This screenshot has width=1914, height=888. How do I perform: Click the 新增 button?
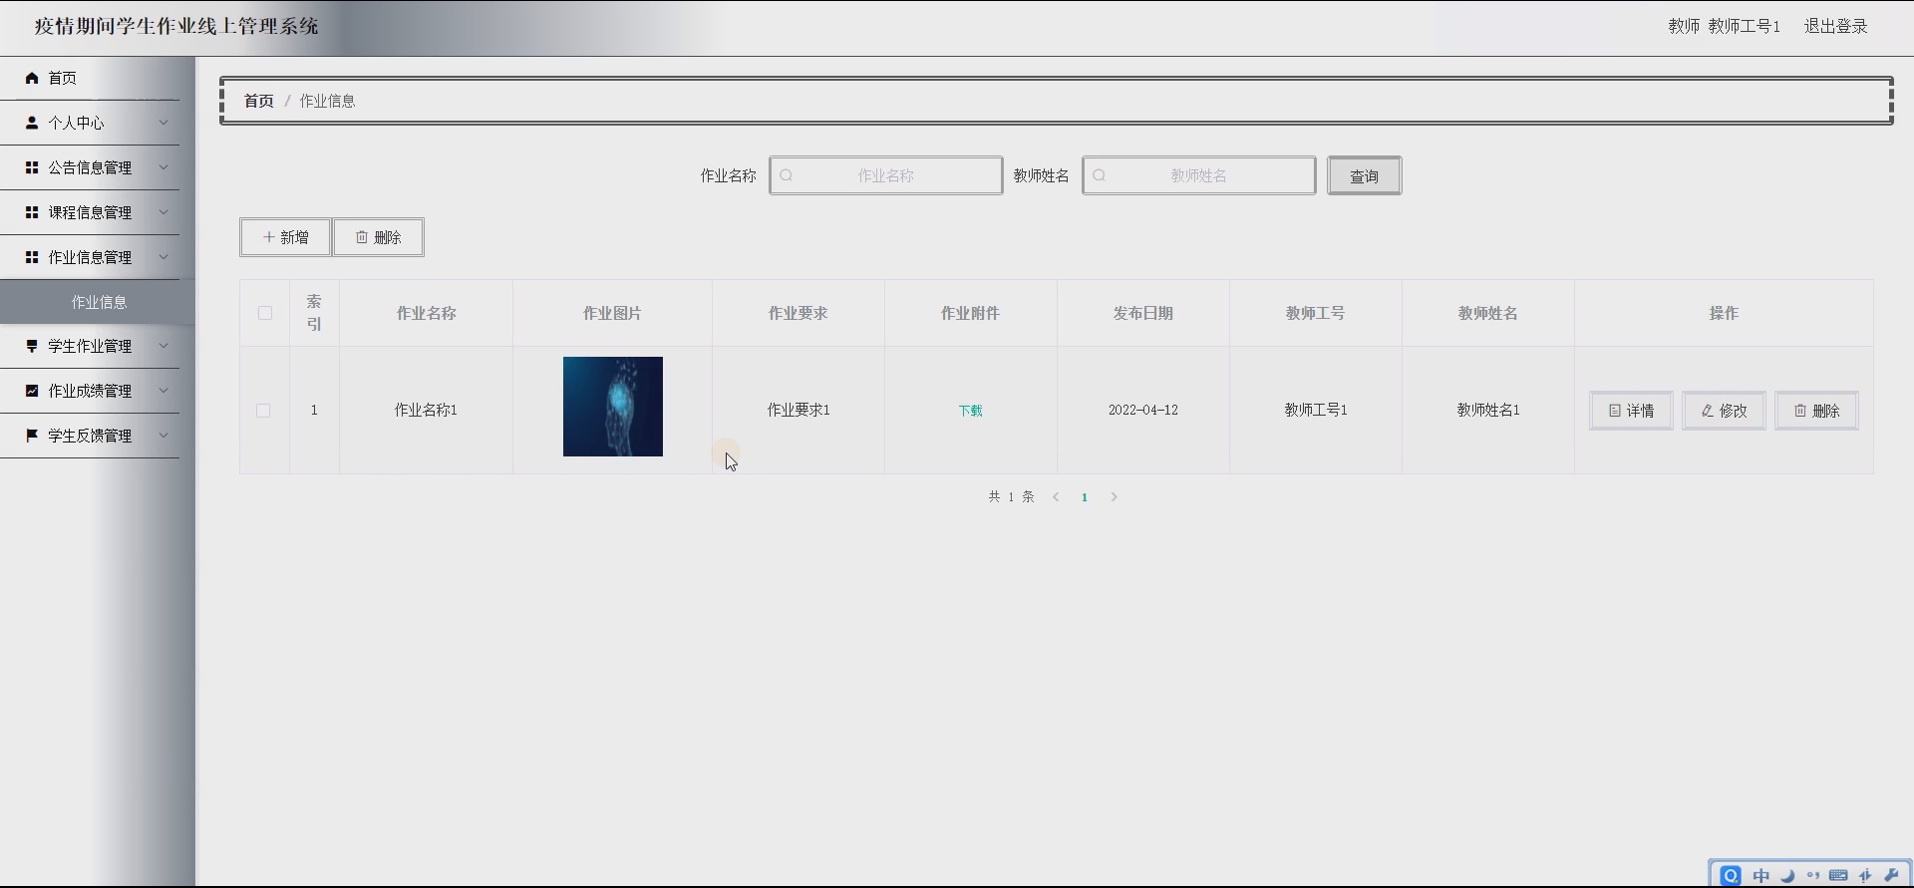tap(285, 237)
